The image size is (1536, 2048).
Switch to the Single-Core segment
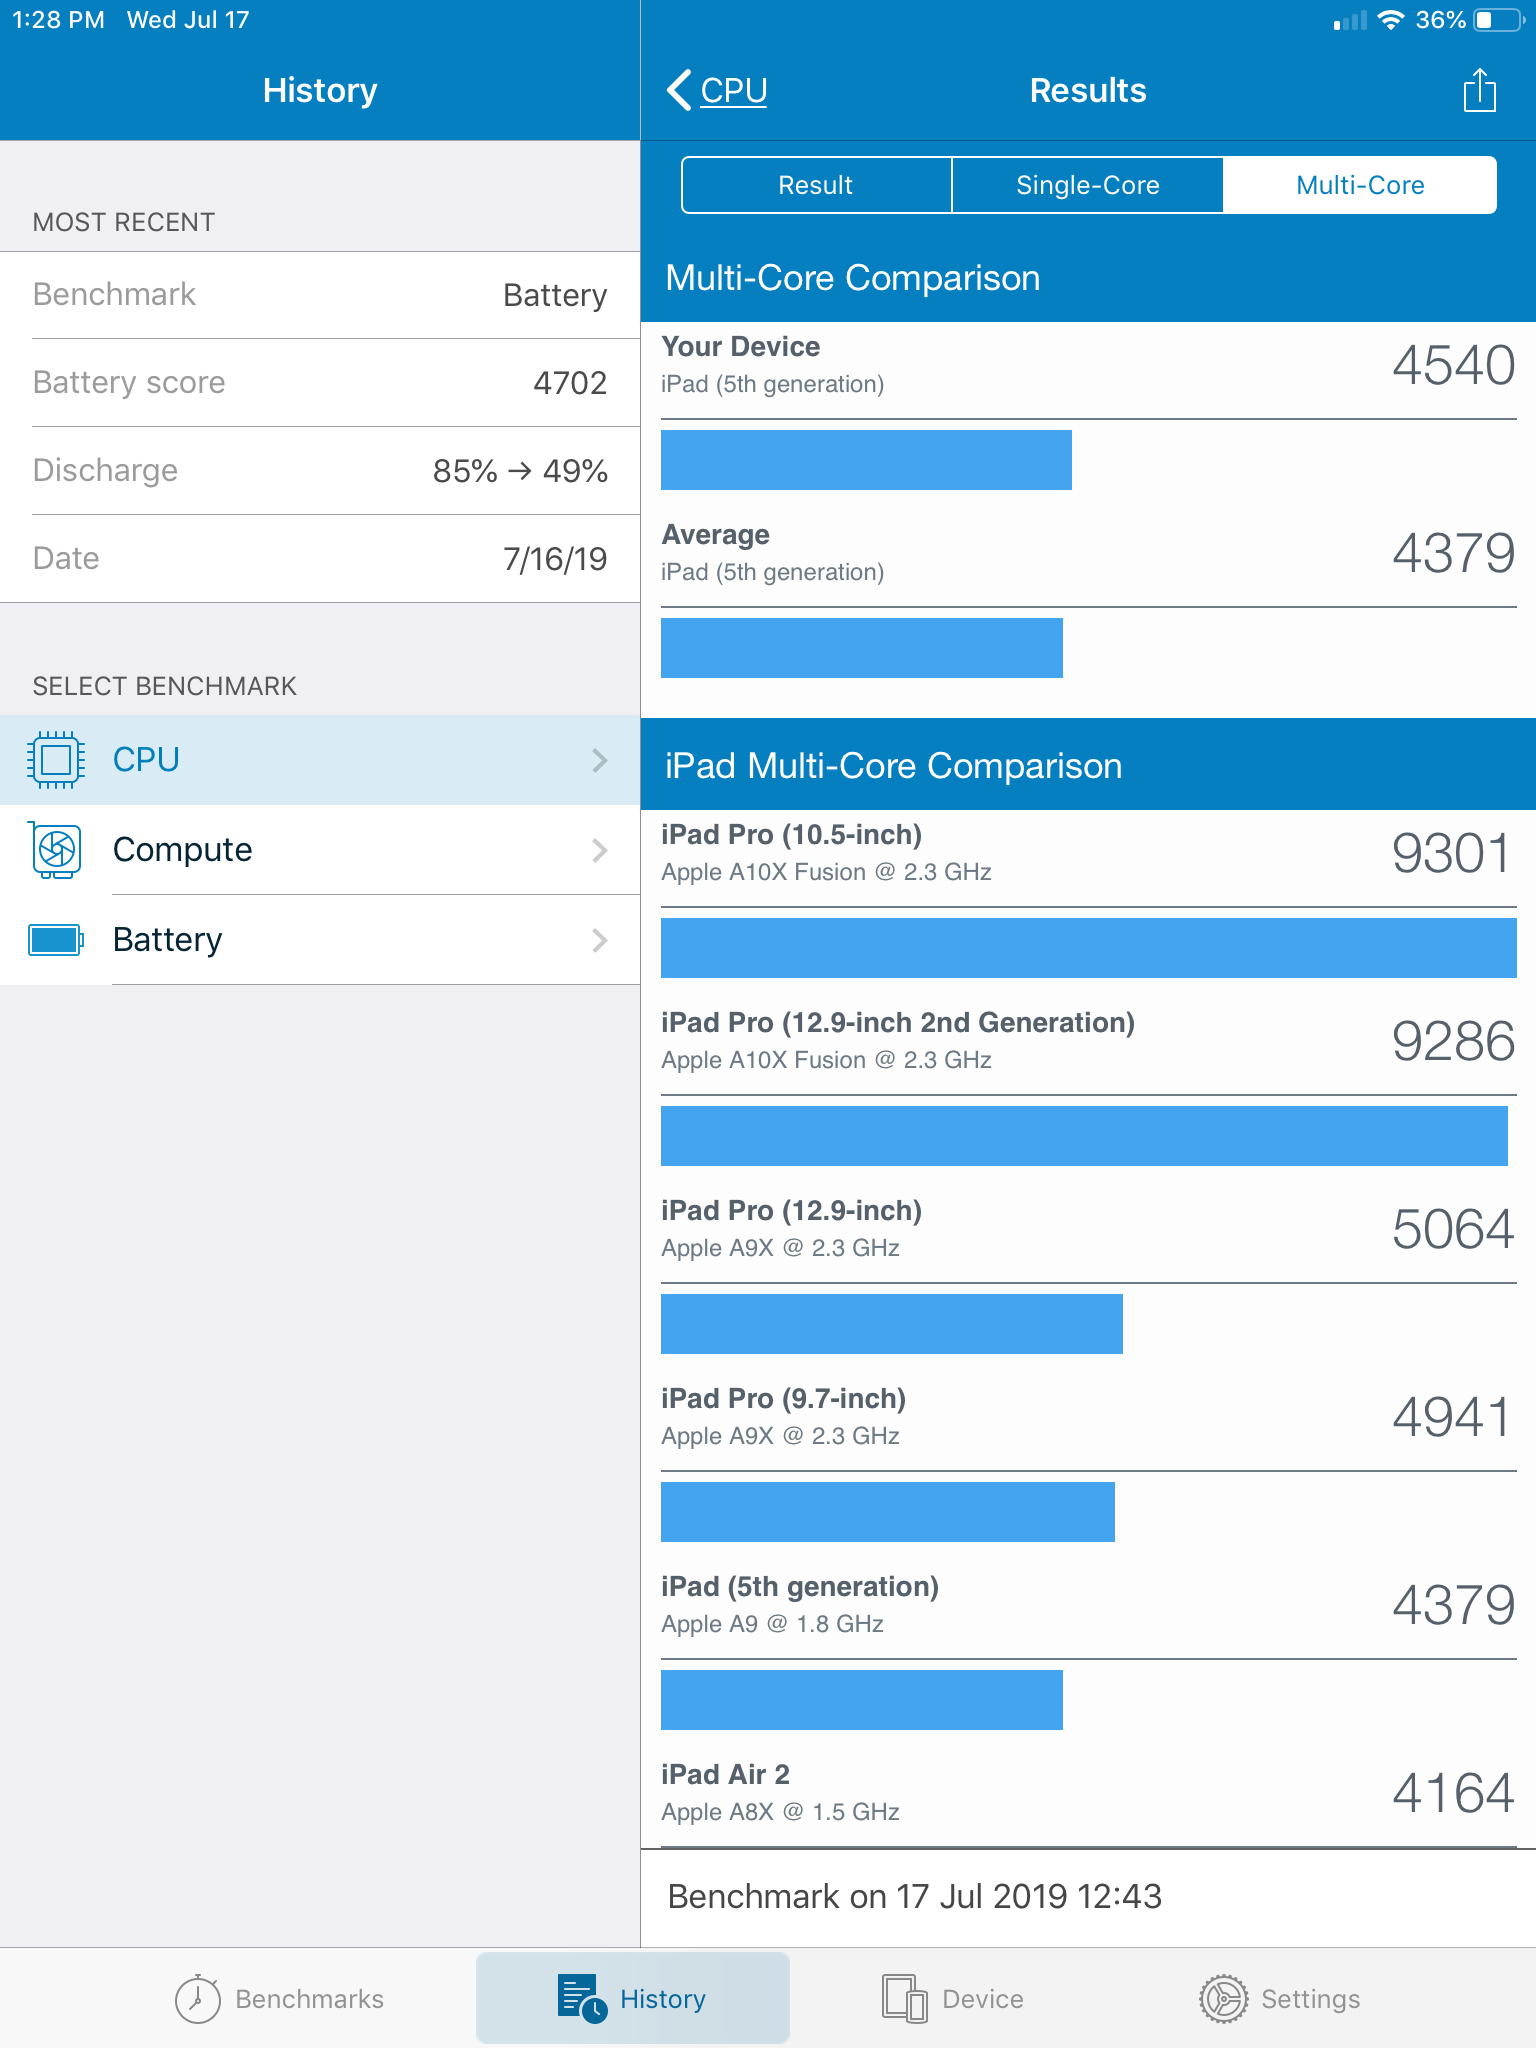pos(1088,185)
